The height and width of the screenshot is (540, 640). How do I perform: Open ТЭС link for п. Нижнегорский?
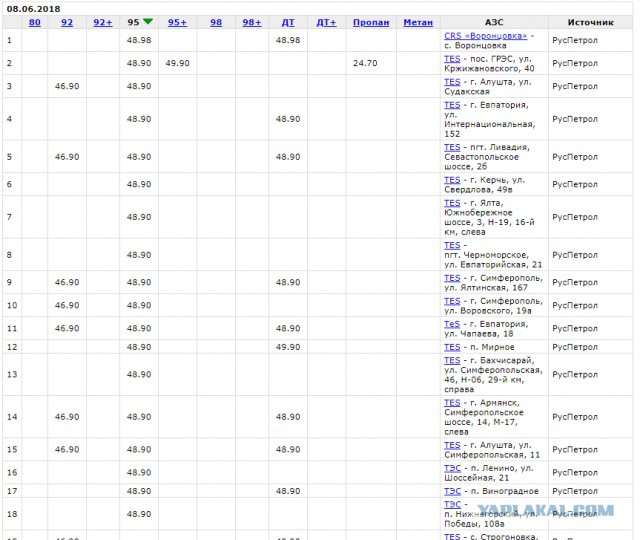point(452,504)
